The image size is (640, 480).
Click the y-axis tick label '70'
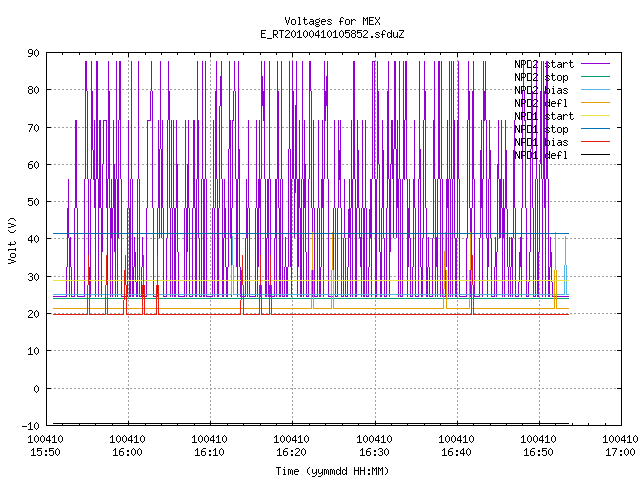click(x=34, y=128)
